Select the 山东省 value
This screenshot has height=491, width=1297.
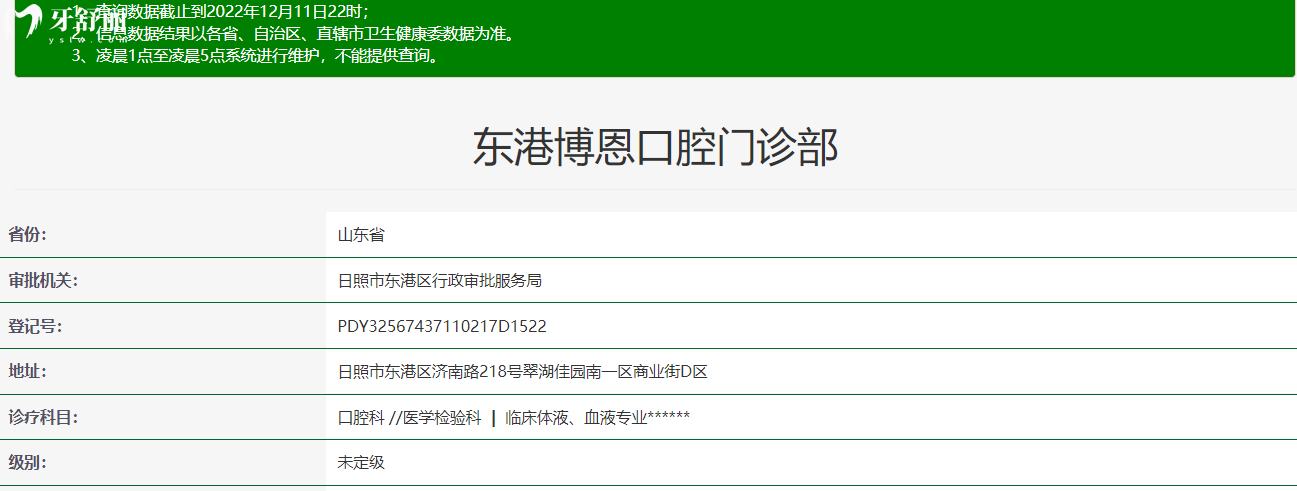click(x=361, y=235)
